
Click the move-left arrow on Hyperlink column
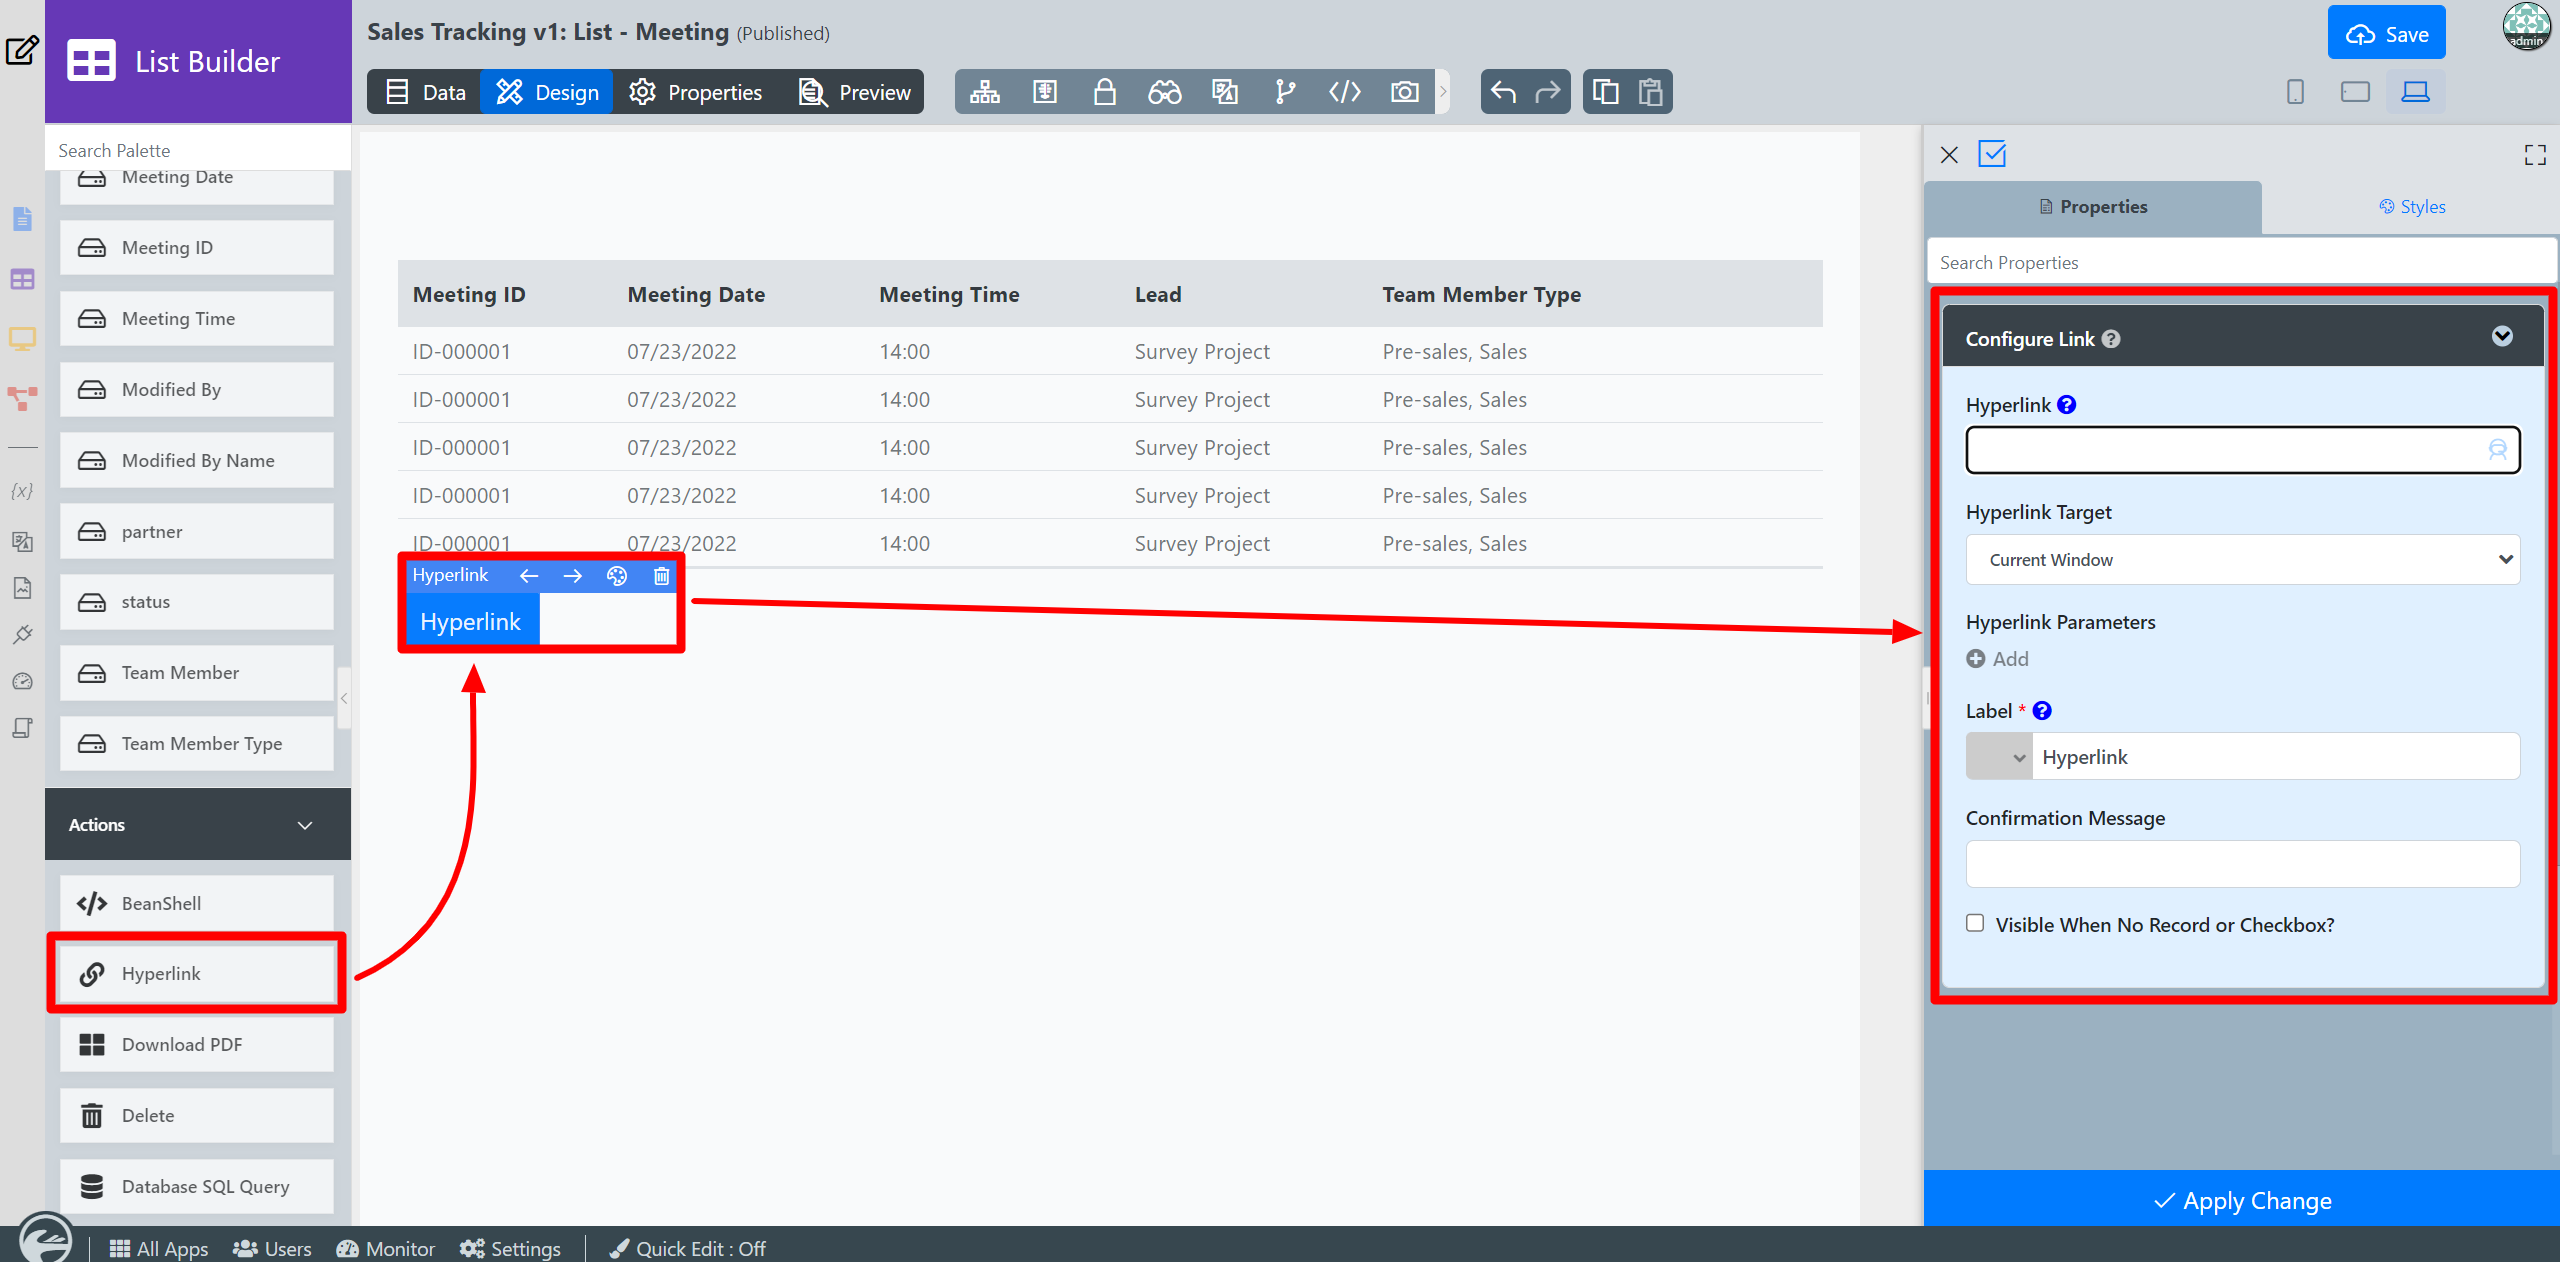pyautogui.click(x=529, y=576)
